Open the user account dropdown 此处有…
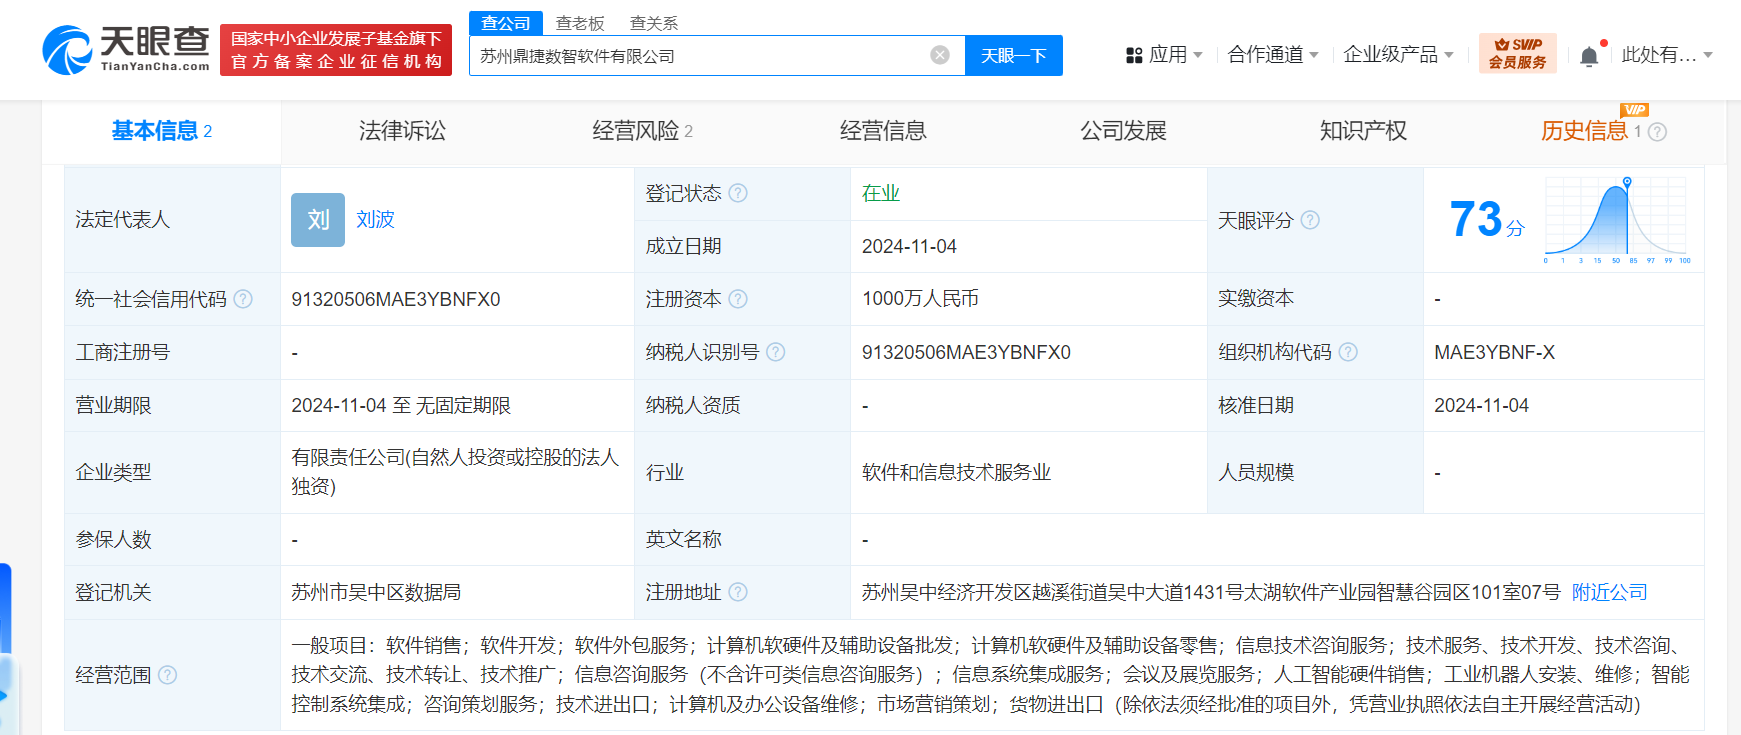The image size is (1741, 735). [x=1667, y=55]
